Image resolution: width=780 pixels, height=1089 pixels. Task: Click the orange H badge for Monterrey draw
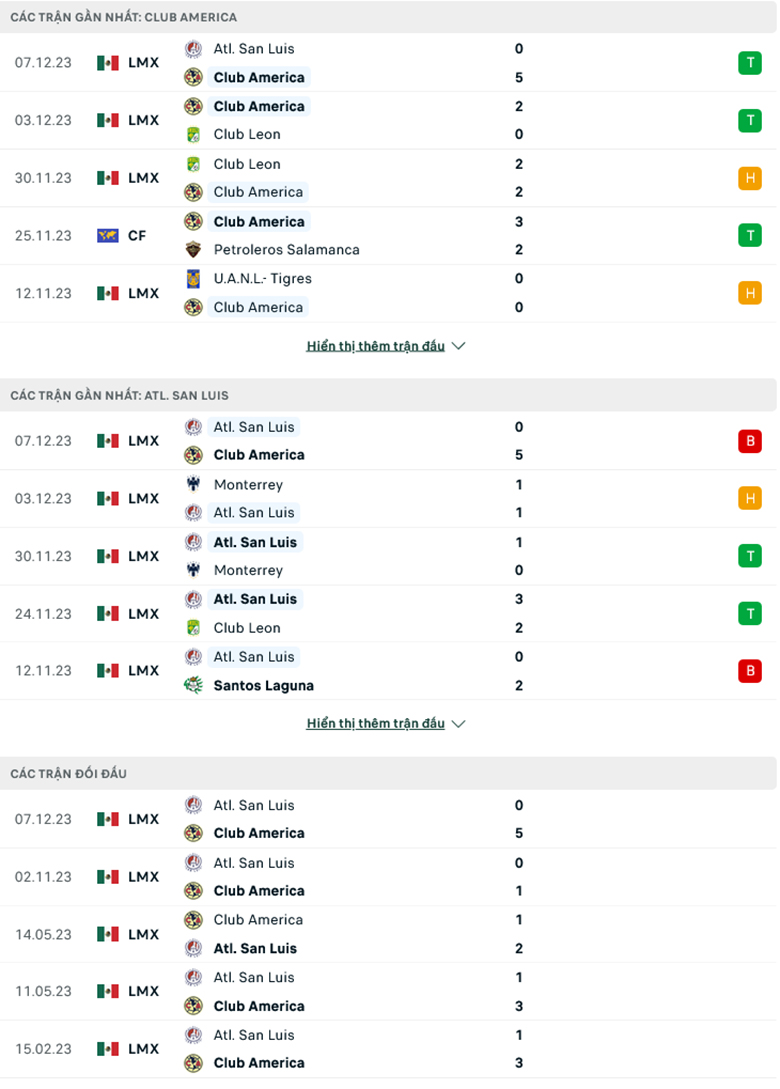coord(750,498)
